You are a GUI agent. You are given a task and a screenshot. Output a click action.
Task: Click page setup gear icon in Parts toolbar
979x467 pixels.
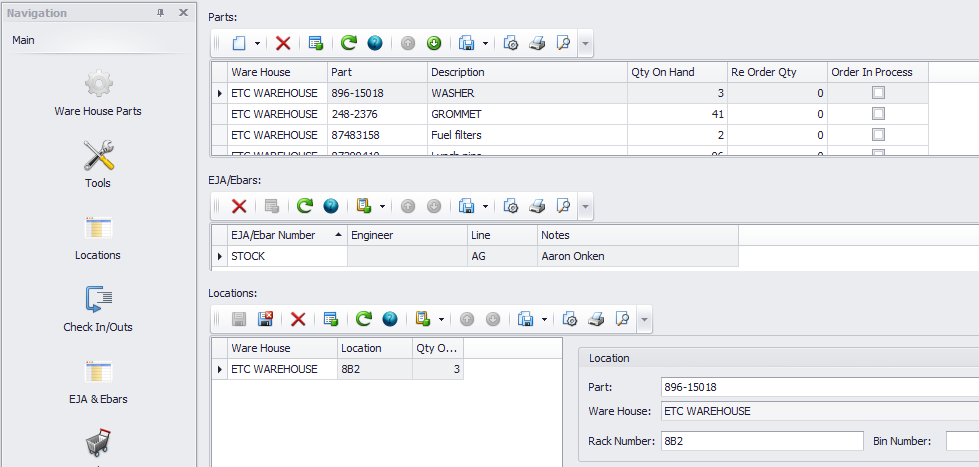tap(511, 43)
